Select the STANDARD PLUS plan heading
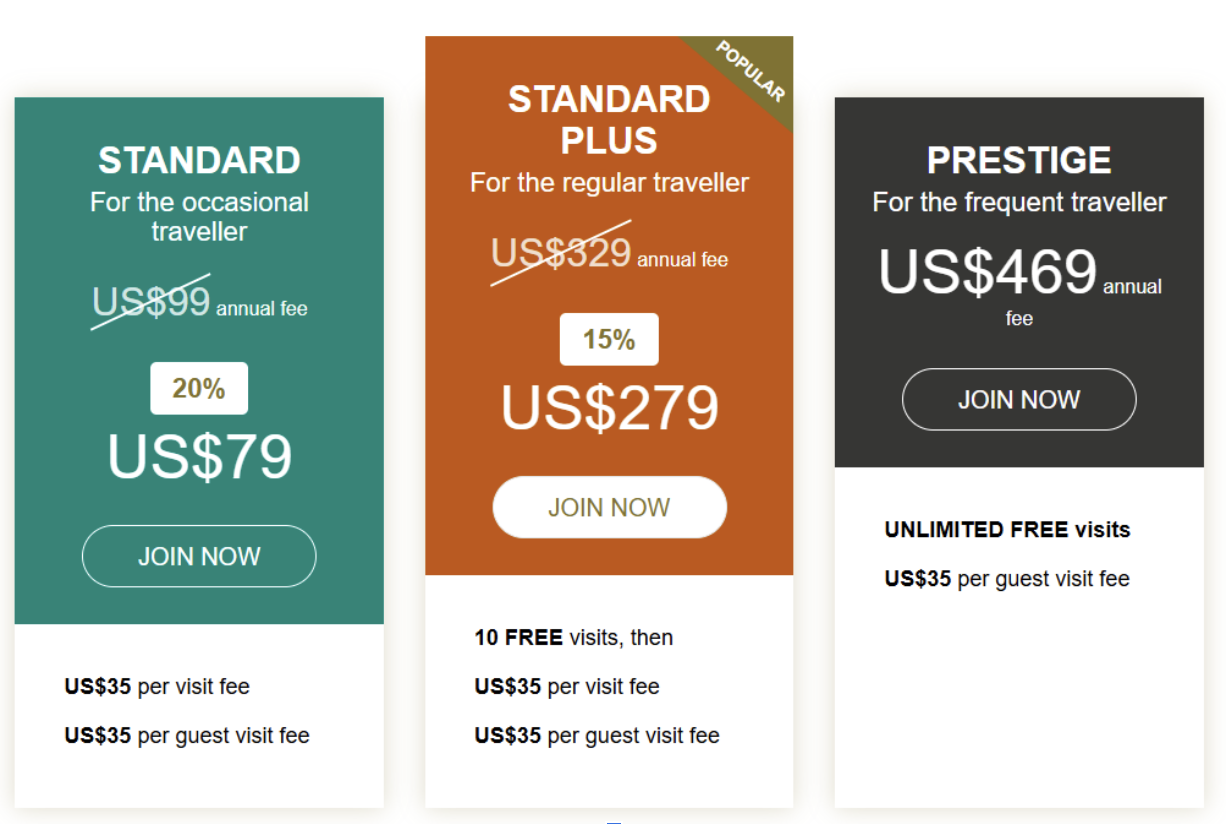The image size is (1226, 824). pyautogui.click(x=609, y=119)
